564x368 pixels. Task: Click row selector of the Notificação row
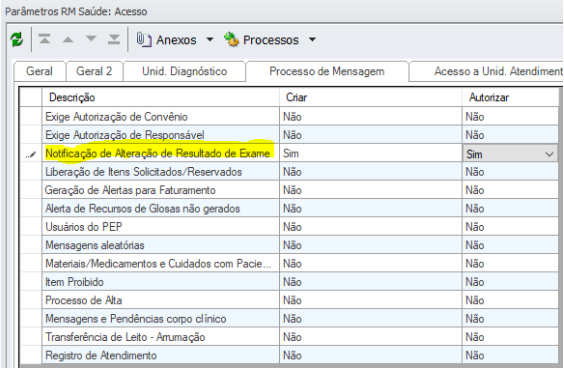pos(31,154)
